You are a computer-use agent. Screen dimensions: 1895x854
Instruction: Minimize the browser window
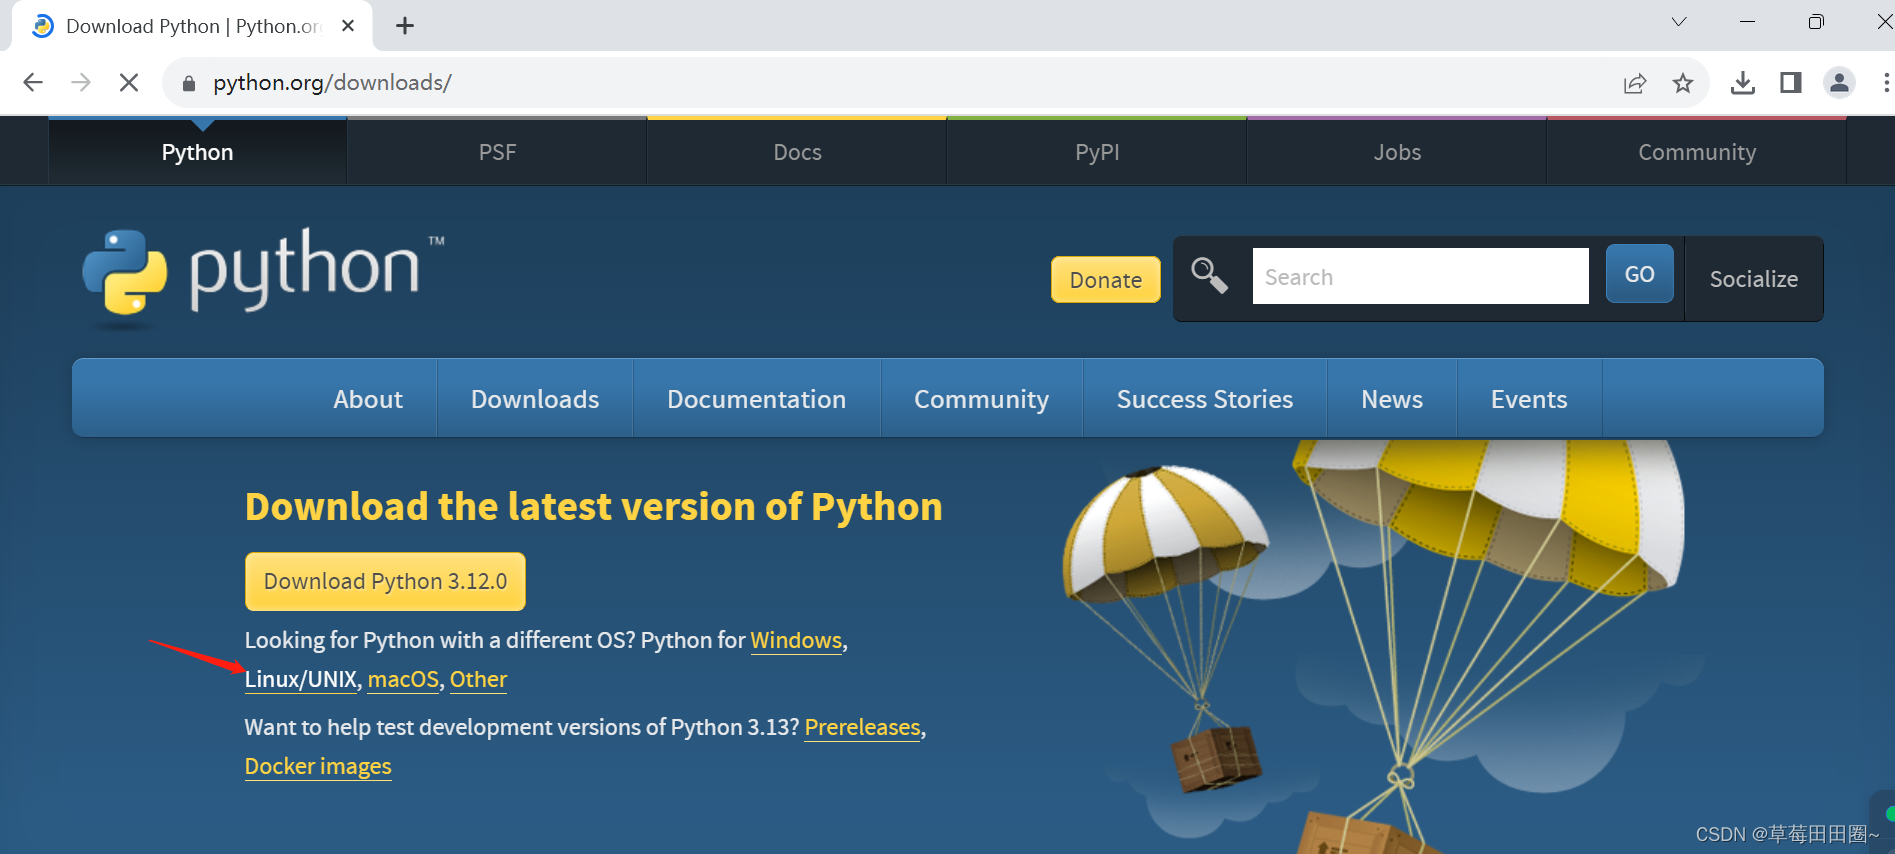(x=1748, y=22)
